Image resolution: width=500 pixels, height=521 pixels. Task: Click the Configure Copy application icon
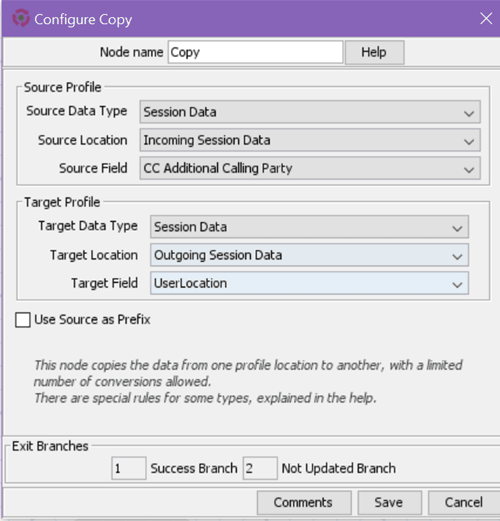point(21,18)
